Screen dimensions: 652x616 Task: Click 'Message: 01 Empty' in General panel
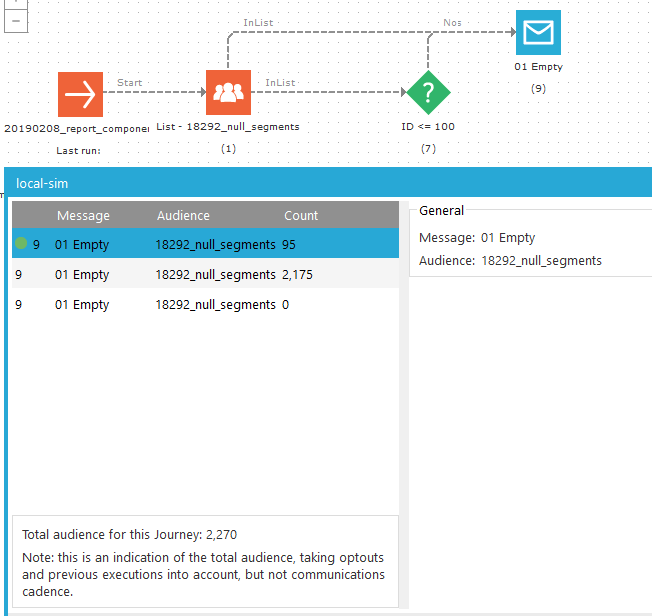(x=477, y=237)
